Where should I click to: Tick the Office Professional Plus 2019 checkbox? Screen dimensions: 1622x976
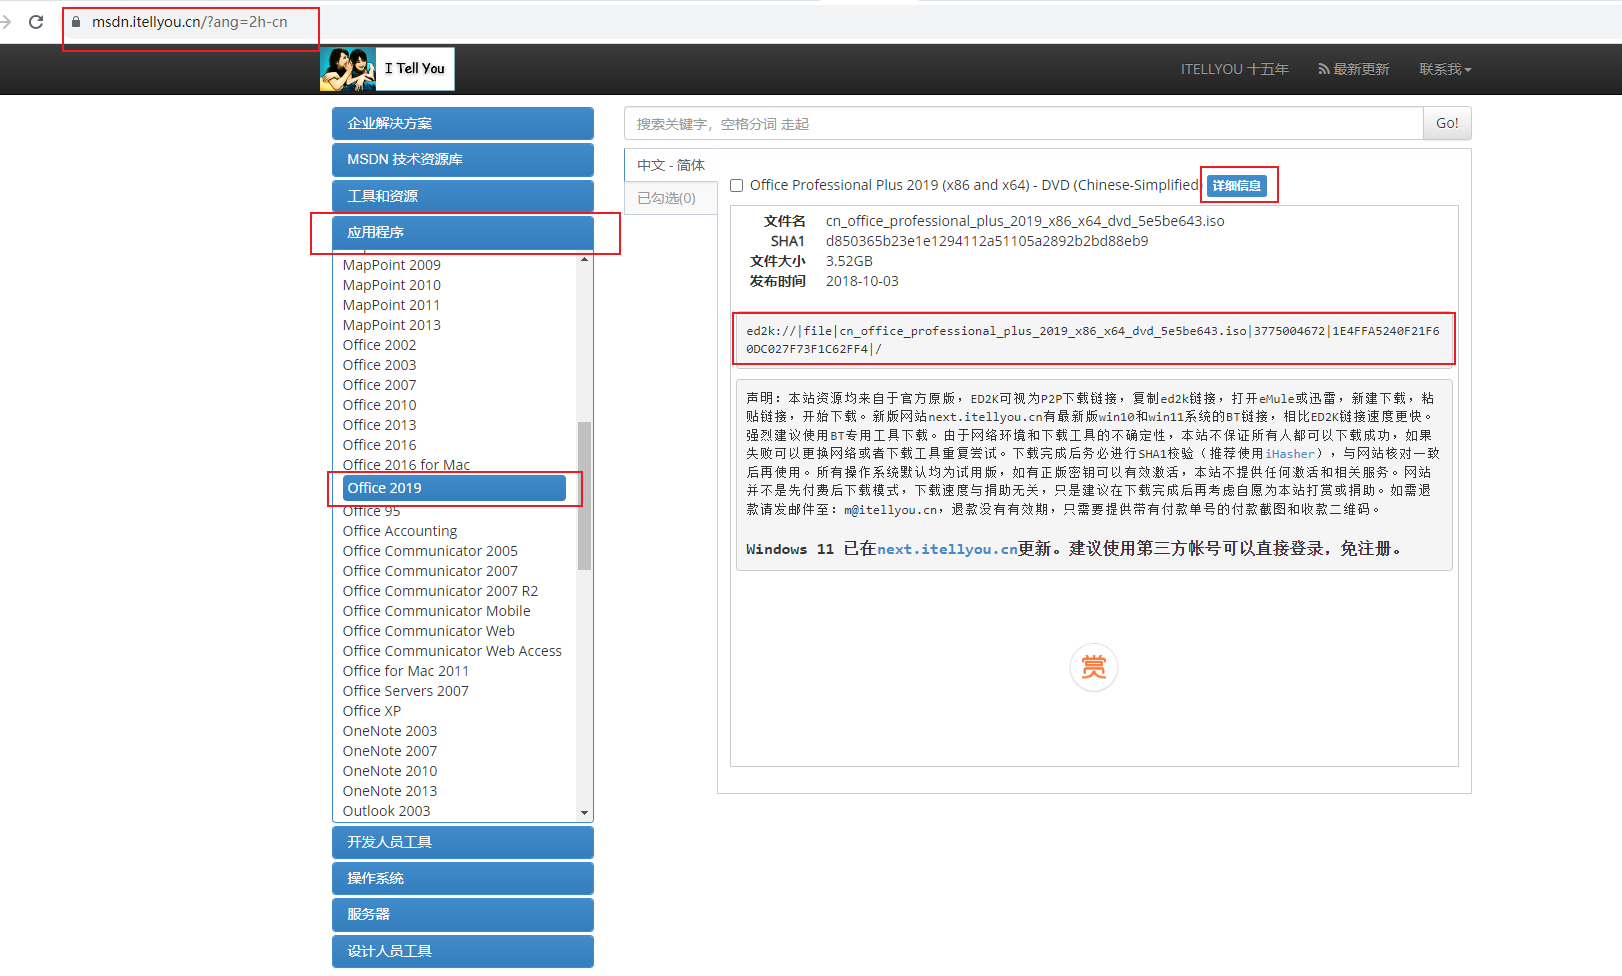737,185
